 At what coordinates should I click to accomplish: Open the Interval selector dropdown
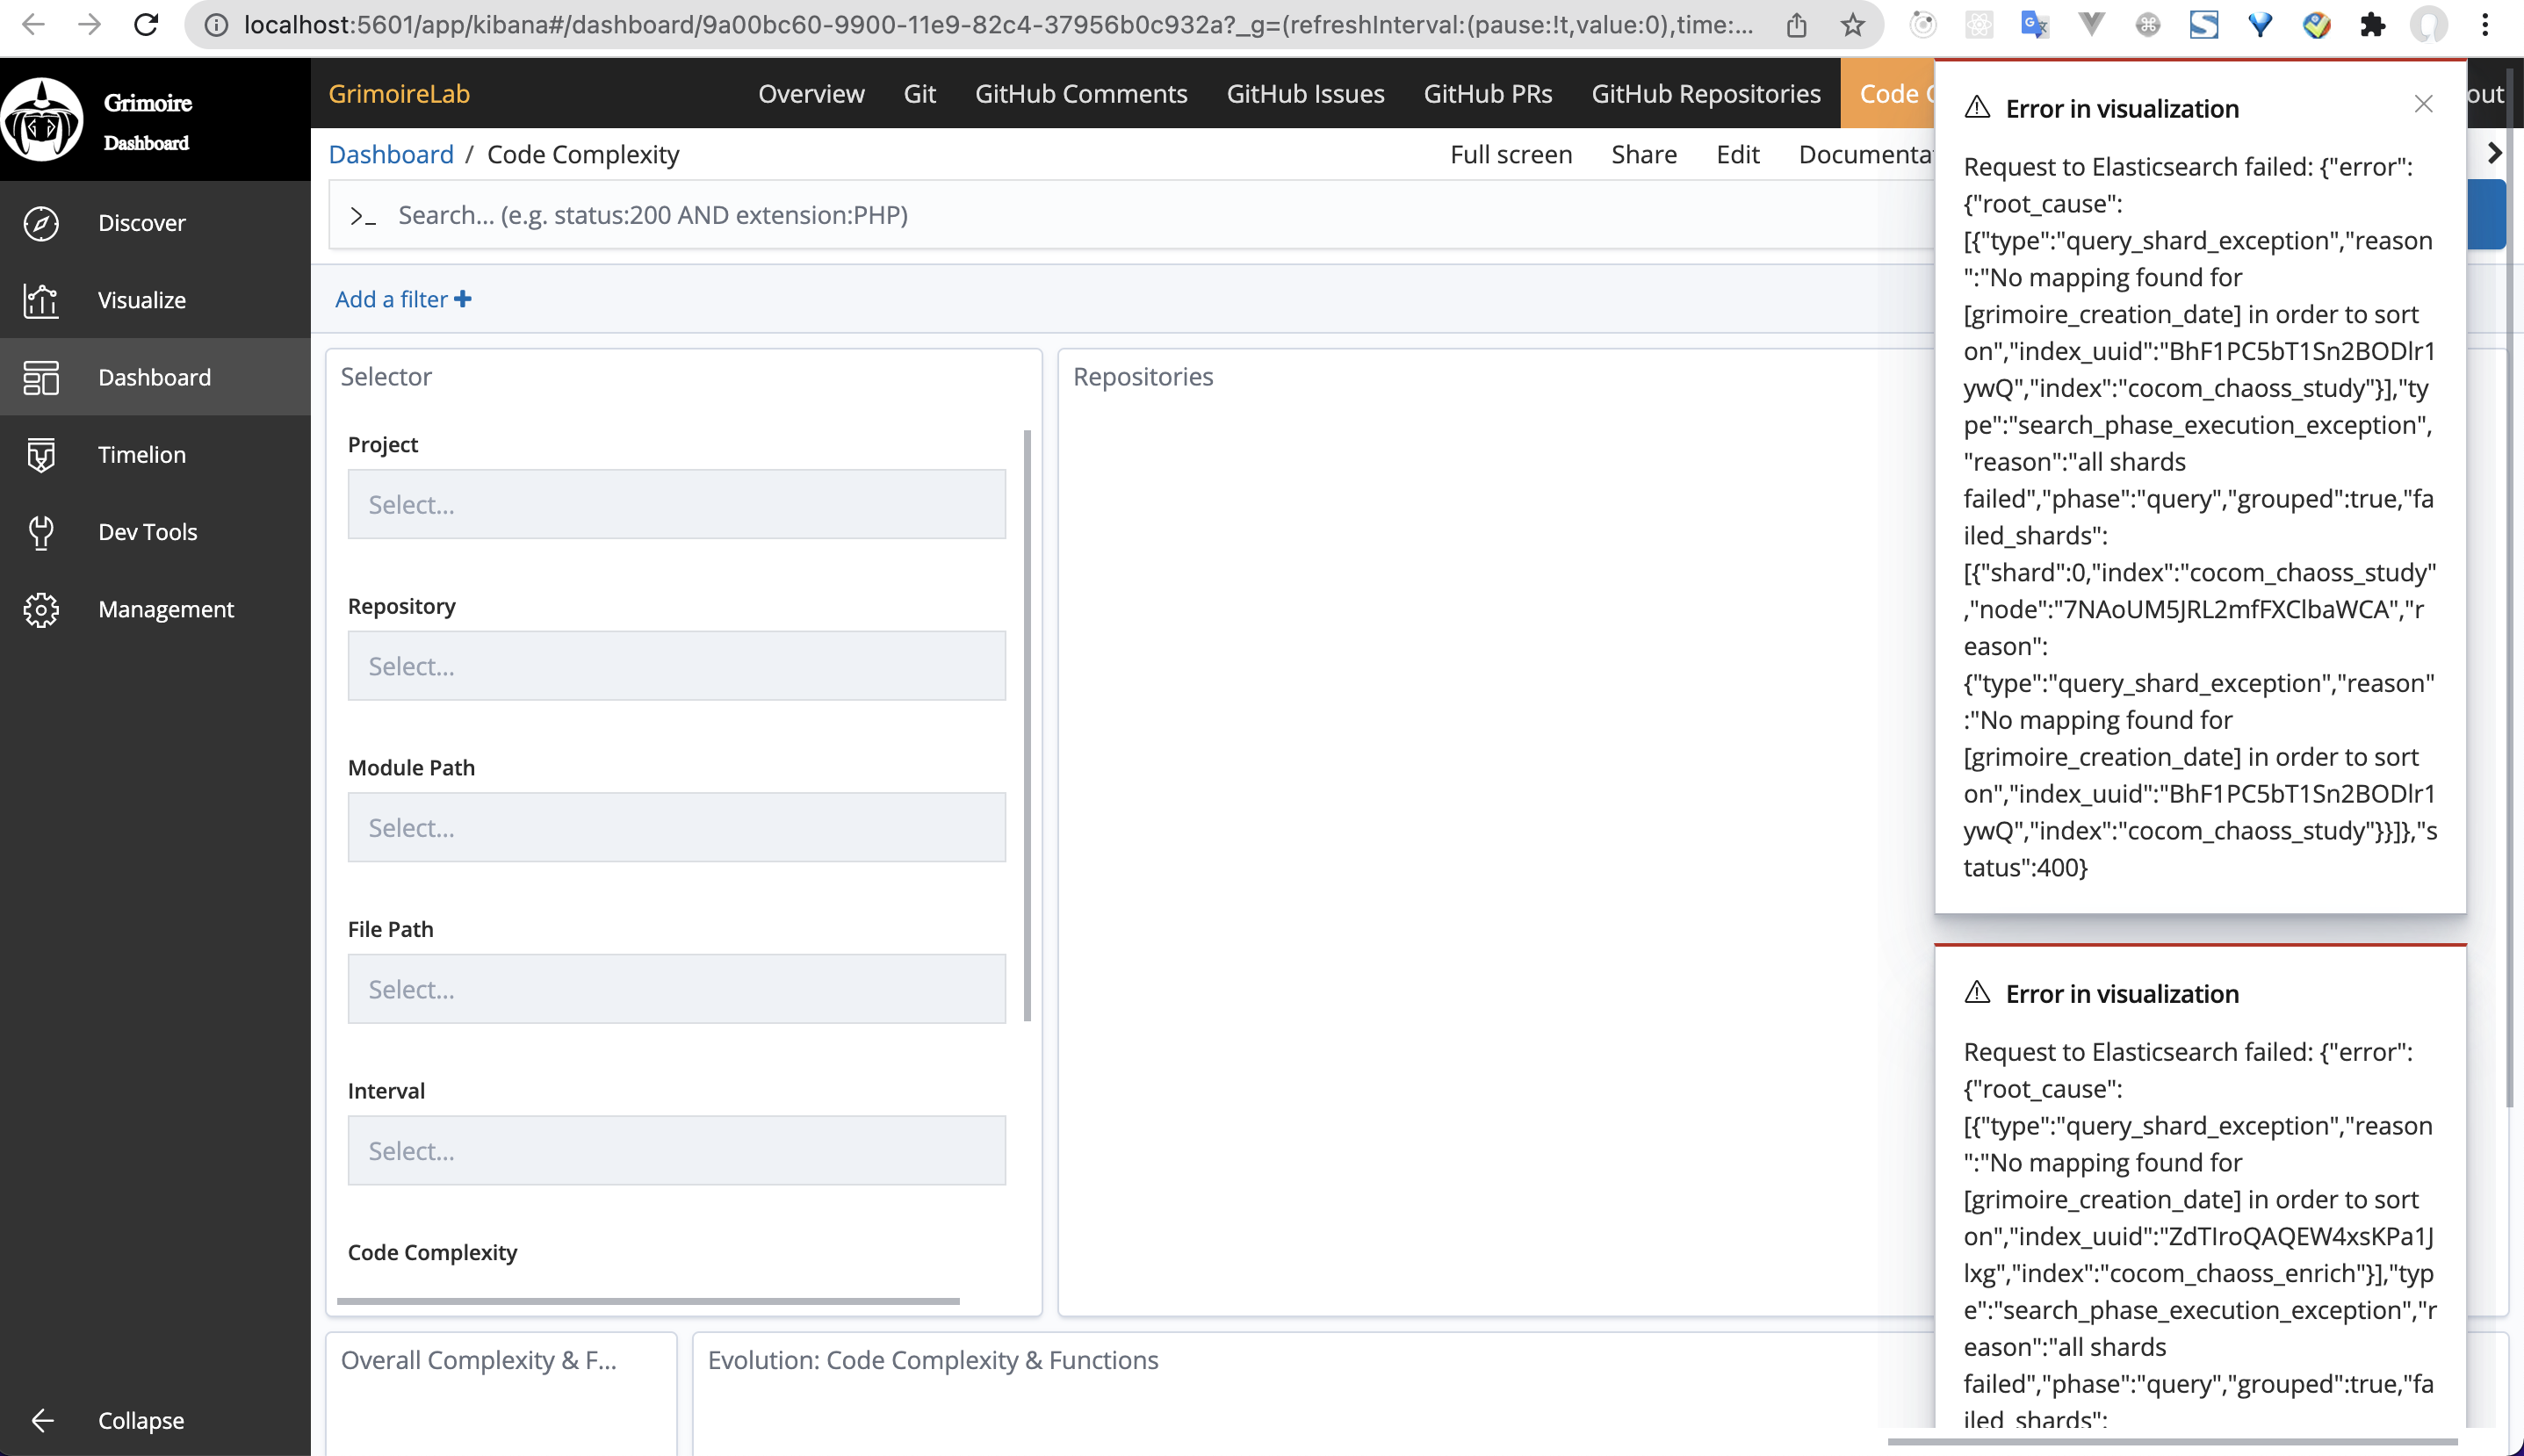(676, 1150)
